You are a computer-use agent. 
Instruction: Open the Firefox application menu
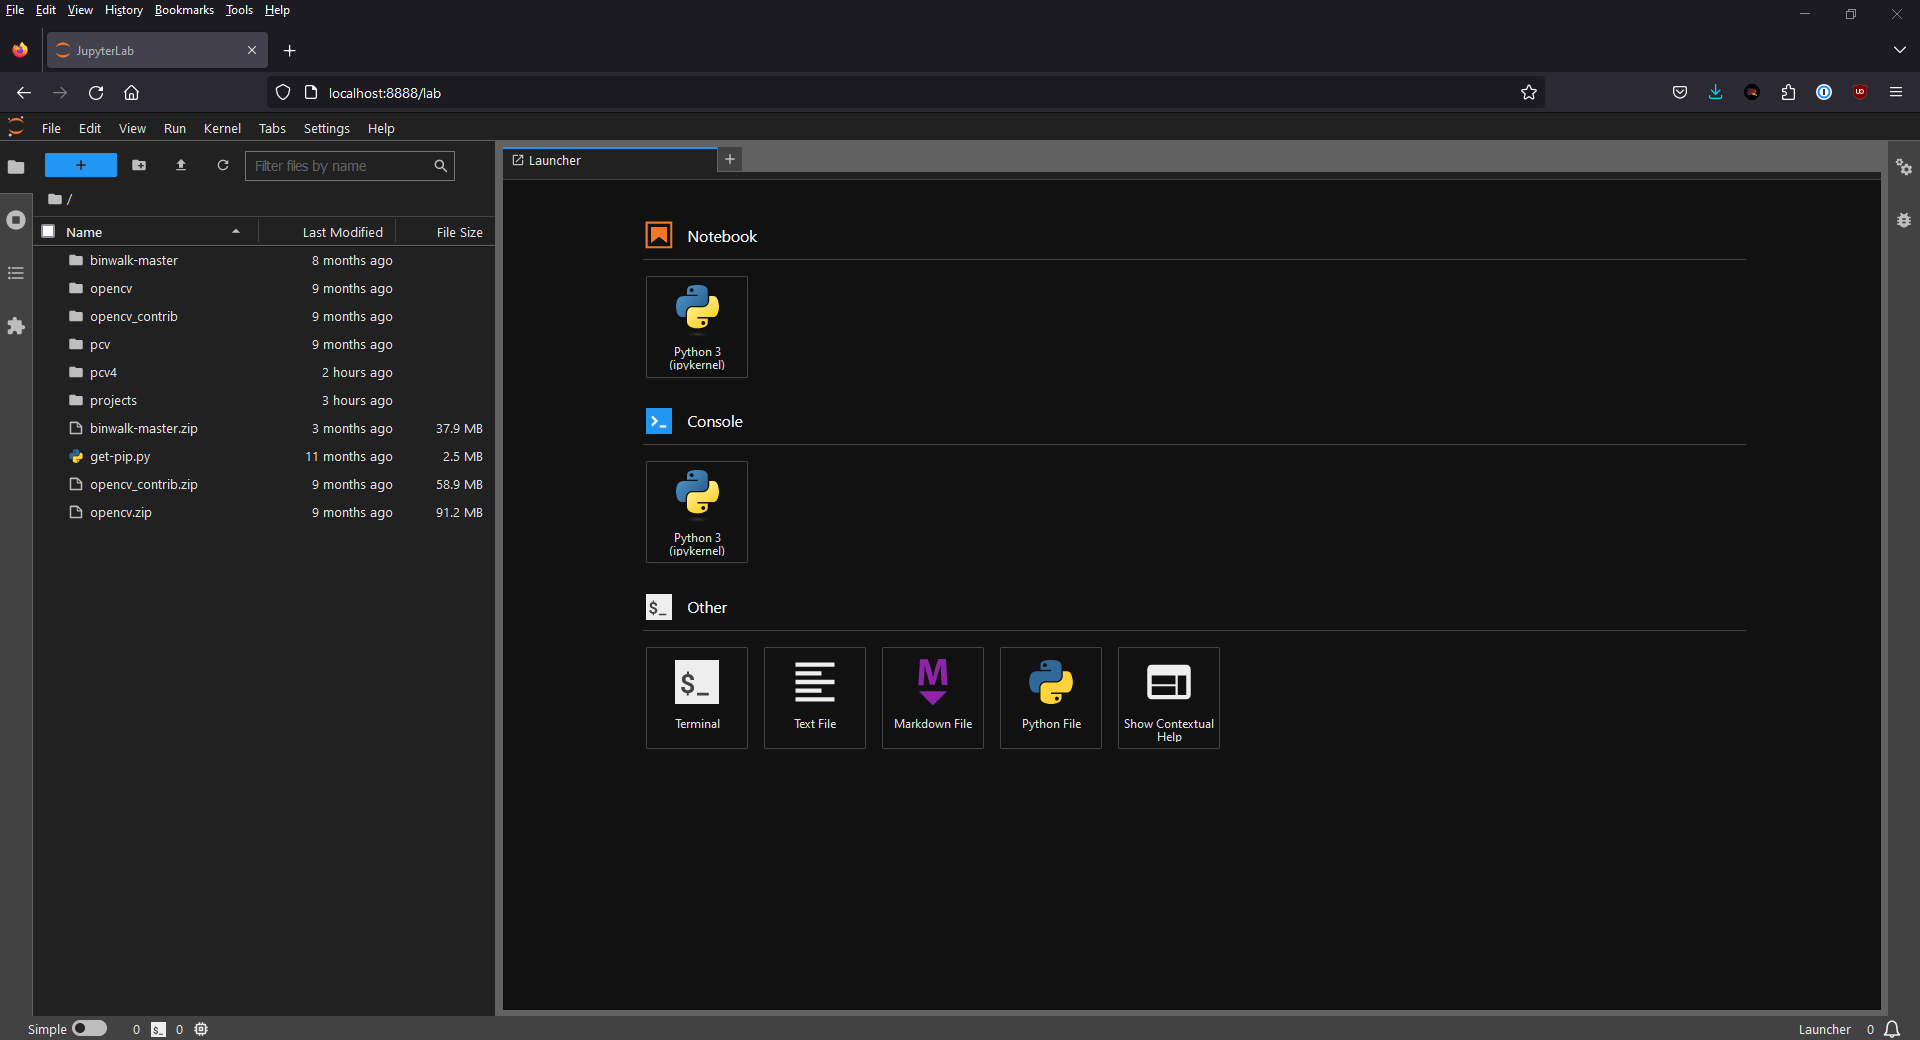[1896, 92]
